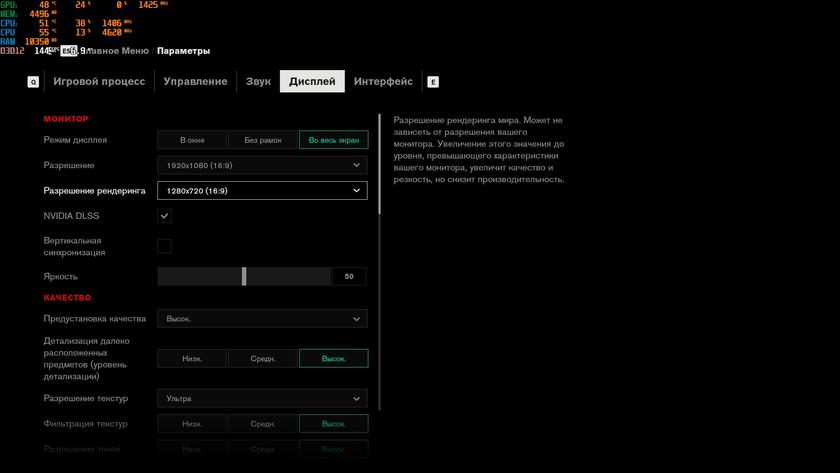
Task: Open the Разрешение 1920x1080 dropdown
Action: (x=262, y=165)
